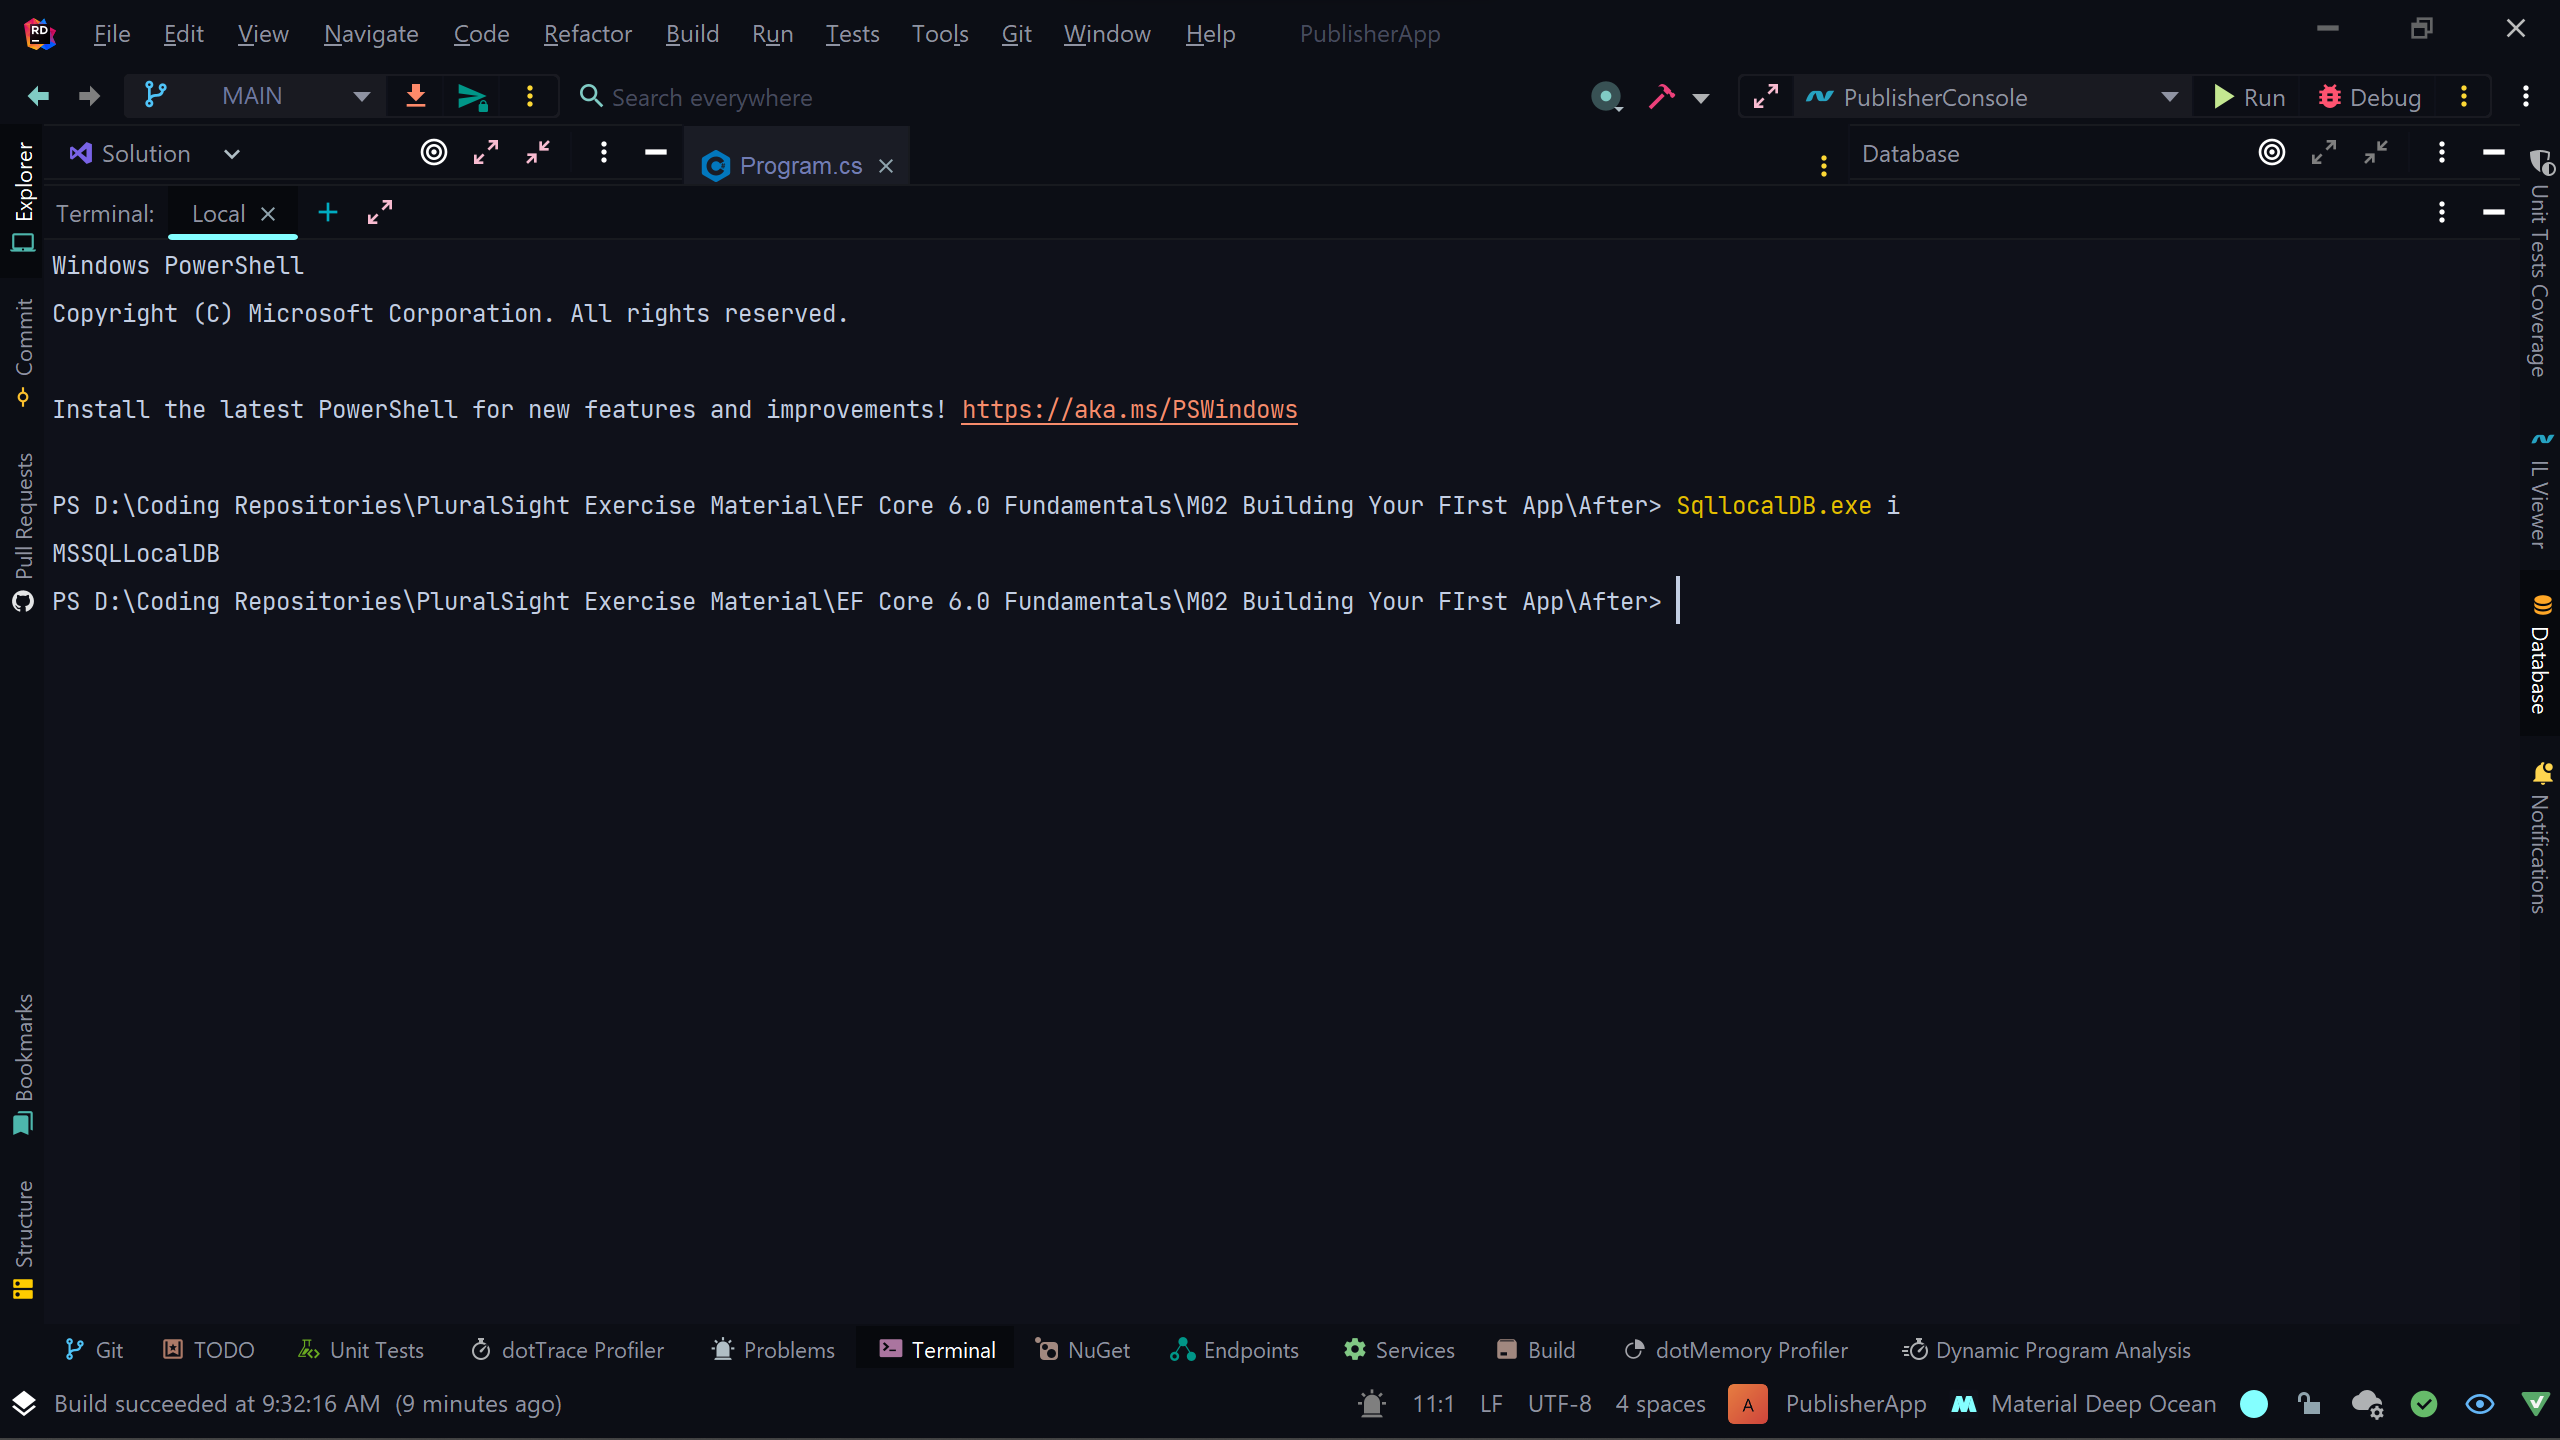Viewport: 2560px width, 1440px height.
Task: Click the Build hammer icon
Action: (x=1661, y=97)
